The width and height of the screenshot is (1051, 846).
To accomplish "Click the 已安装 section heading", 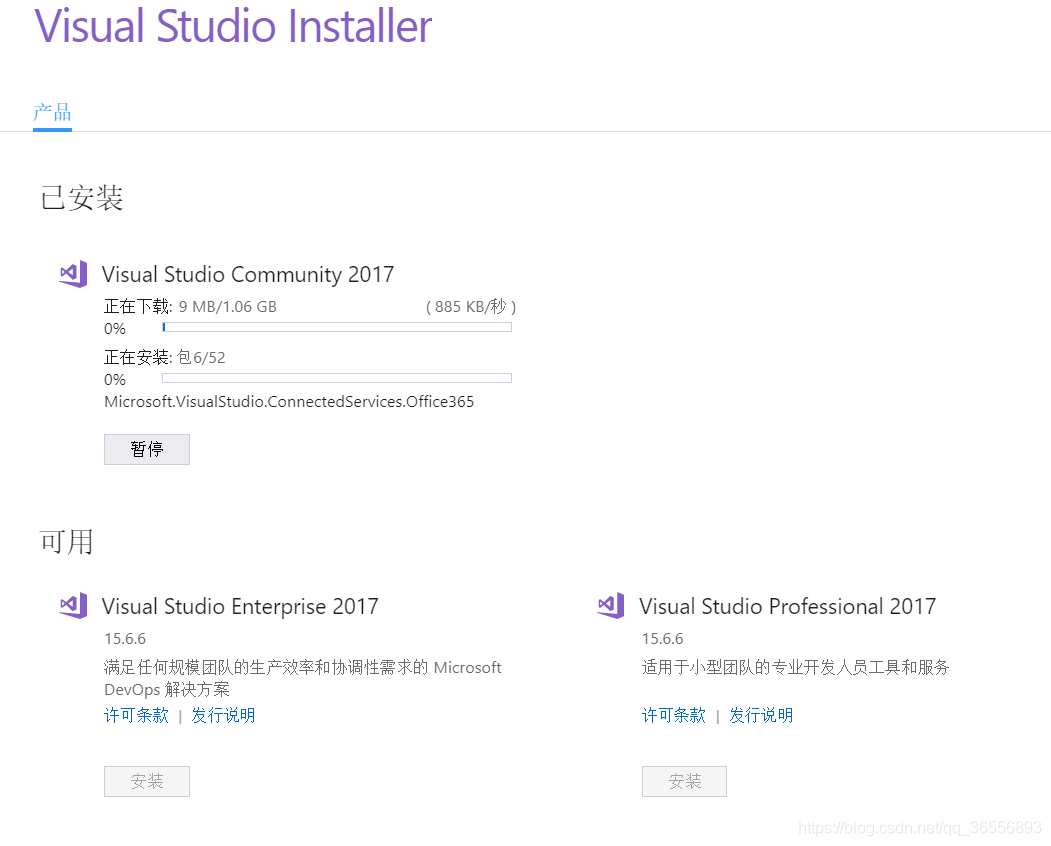I will pos(82,198).
